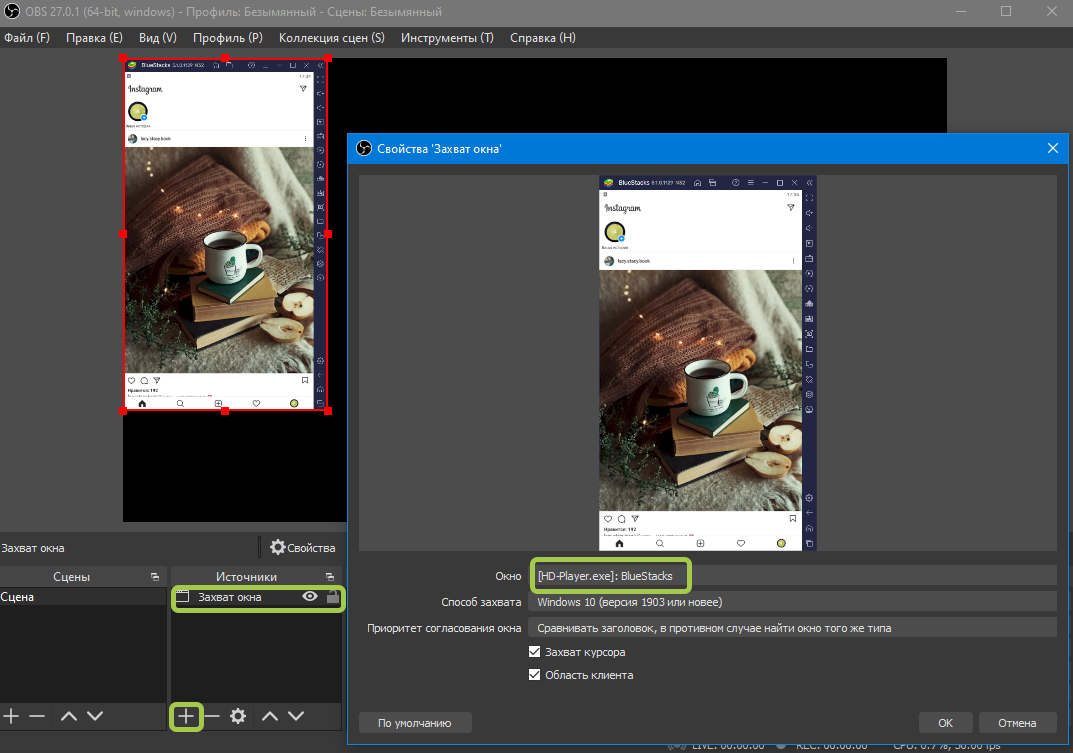
Task: Select Сцена in the scenes list
Action: coord(18,597)
